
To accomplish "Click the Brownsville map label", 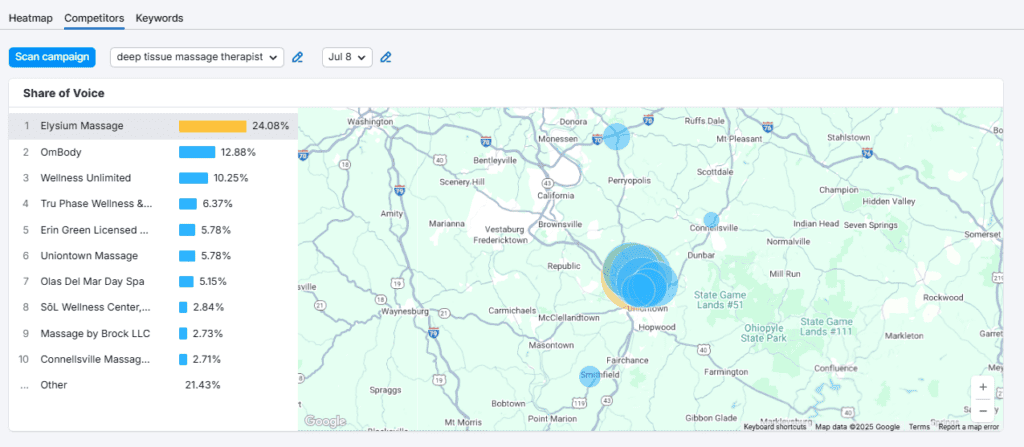I will click(x=560, y=224).
